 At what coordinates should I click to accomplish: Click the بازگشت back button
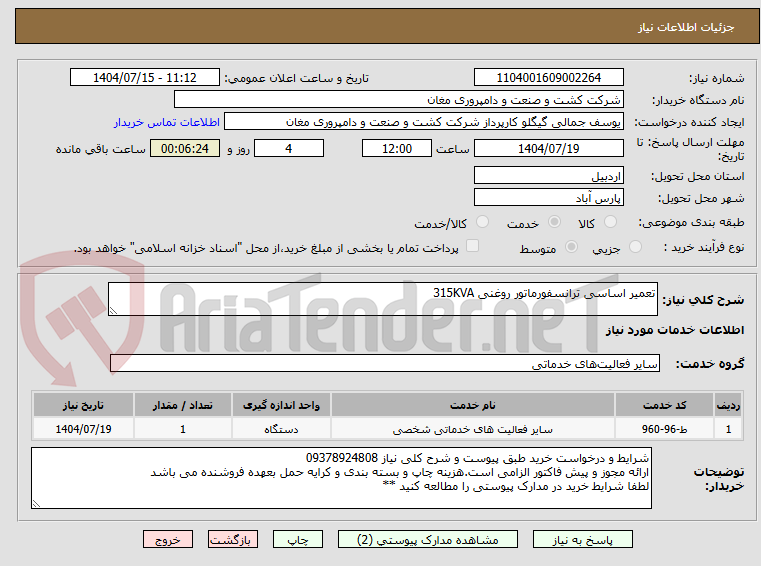[x=232, y=539]
